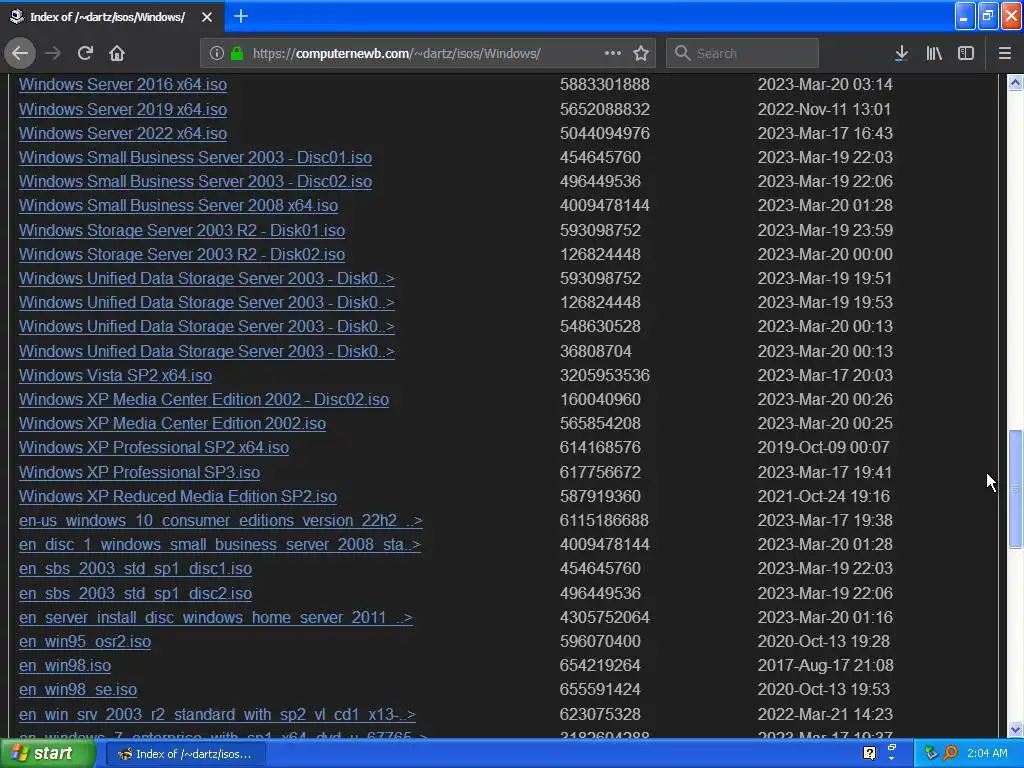This screenshot has height=768, width=1024.
Task: Open the Windows Start menu
Action: click(x=46, y=754)
